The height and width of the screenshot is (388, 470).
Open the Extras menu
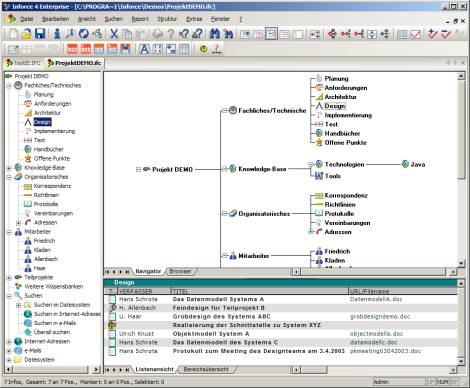click(194, 19)
